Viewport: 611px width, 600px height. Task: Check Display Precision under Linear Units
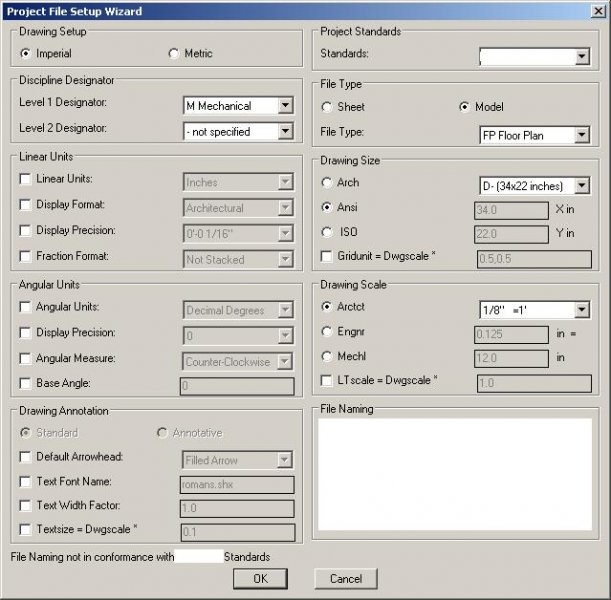click(25, 231)
